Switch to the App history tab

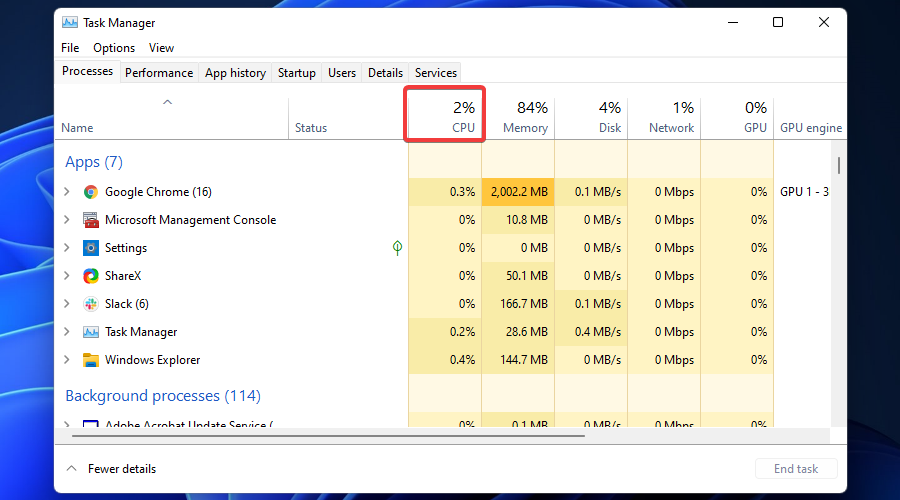pos(235,73)
